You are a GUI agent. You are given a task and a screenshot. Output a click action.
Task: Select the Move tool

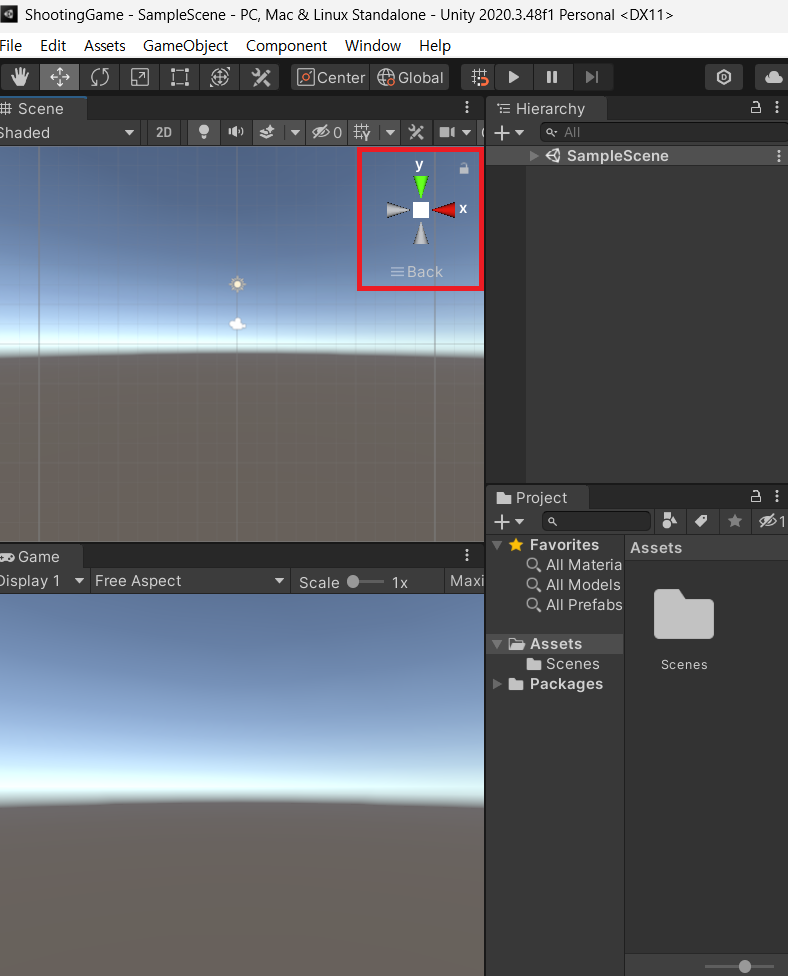(60, 77)
